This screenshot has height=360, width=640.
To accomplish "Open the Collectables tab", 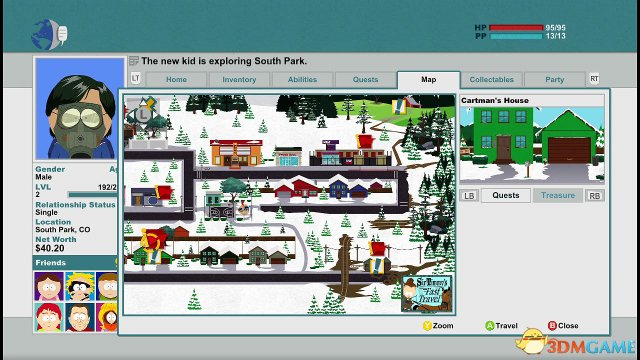I will pyautogui.click(x=491, y=80).
